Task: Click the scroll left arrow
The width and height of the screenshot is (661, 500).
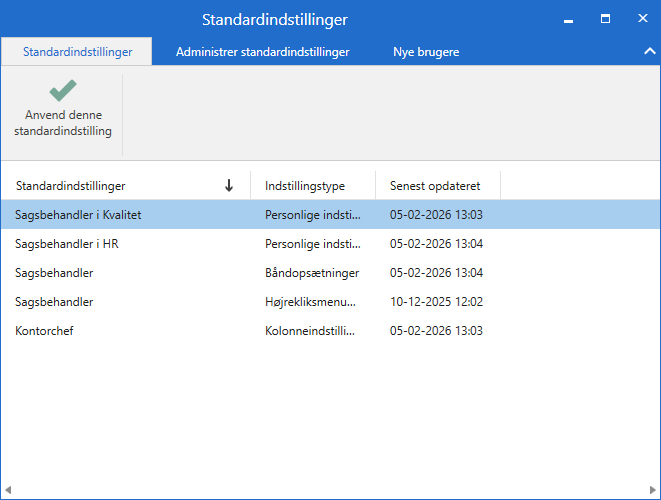Action: [8, 490]
